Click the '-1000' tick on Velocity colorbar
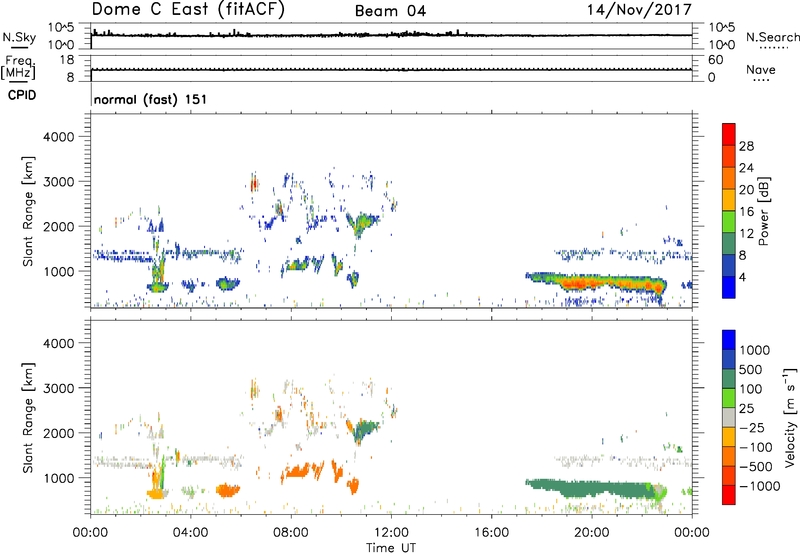 point(760,486)
